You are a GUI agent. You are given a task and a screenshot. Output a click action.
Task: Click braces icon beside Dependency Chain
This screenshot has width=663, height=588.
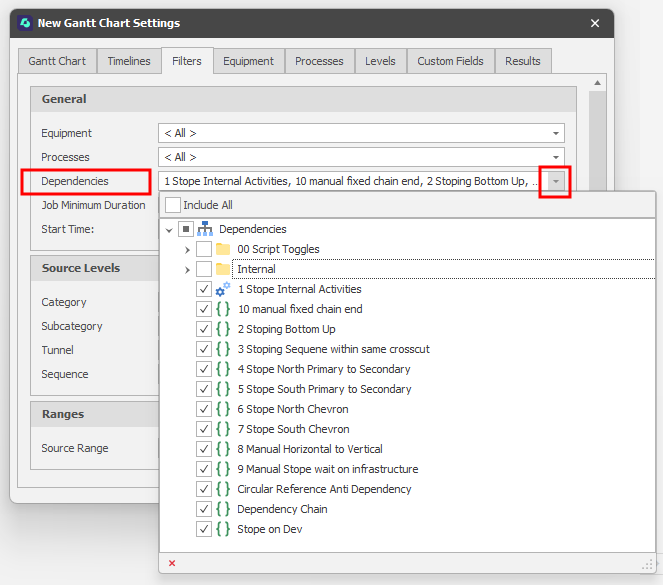coord(223,509)
